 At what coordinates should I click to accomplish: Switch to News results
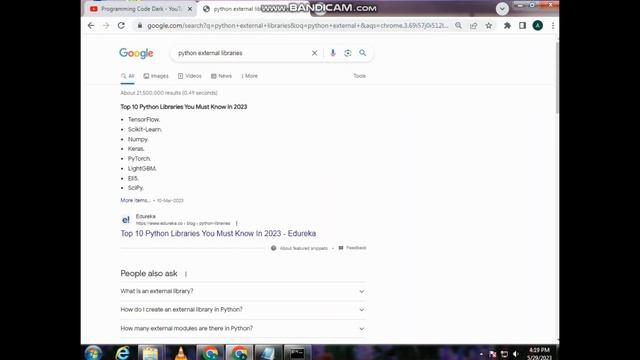(x=221, y=76)
